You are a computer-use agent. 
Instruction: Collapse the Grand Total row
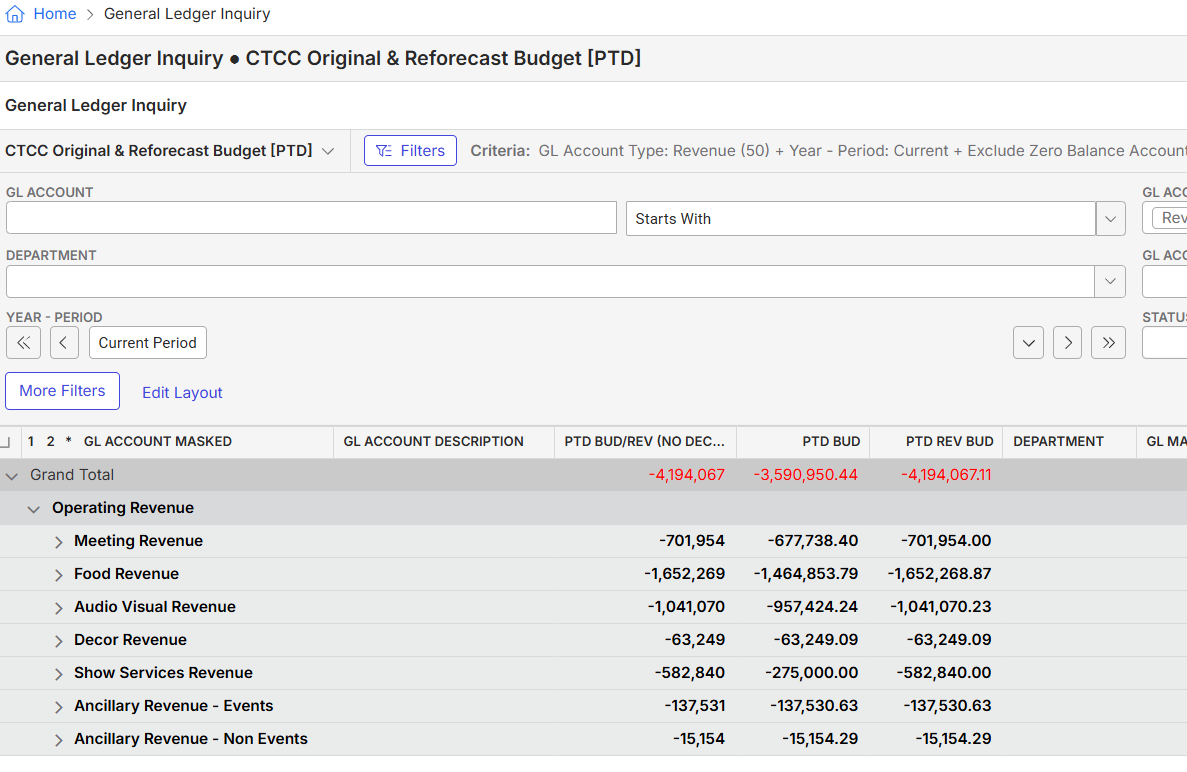point(11,476)
